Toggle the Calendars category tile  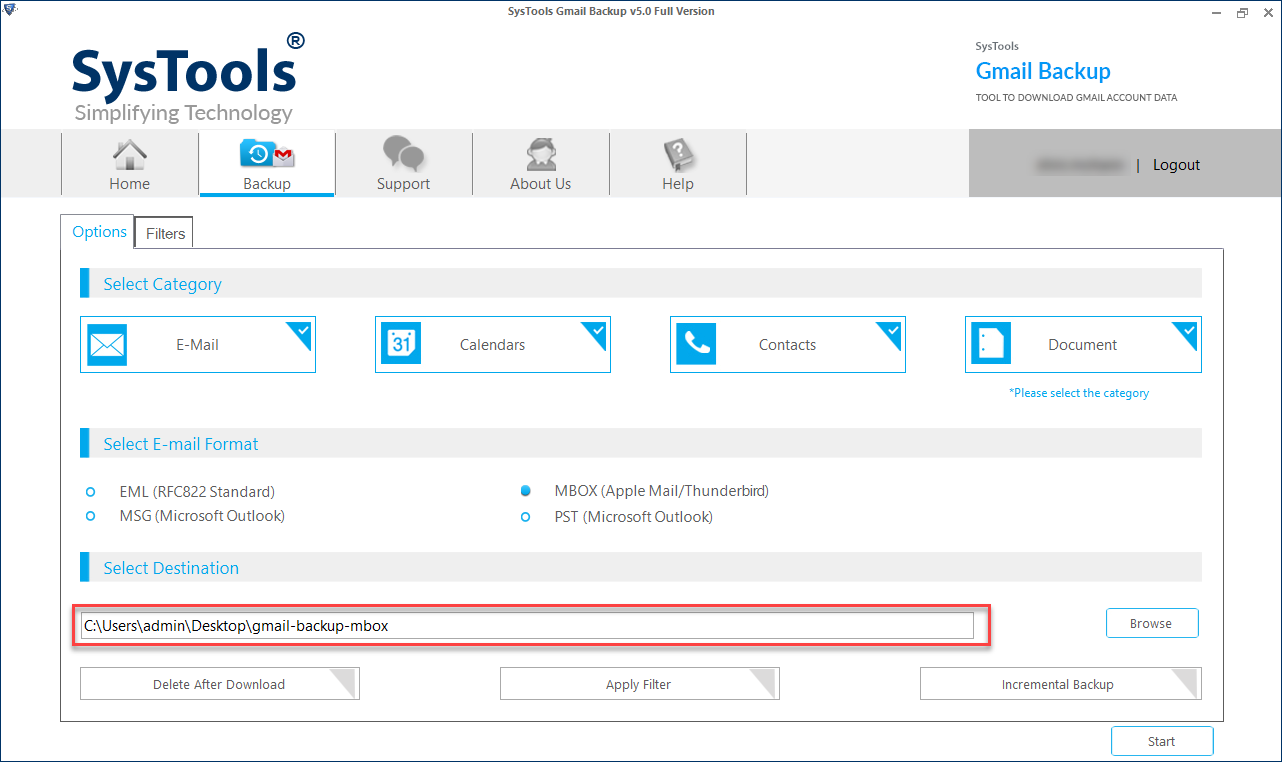click(x=493, y=345)
